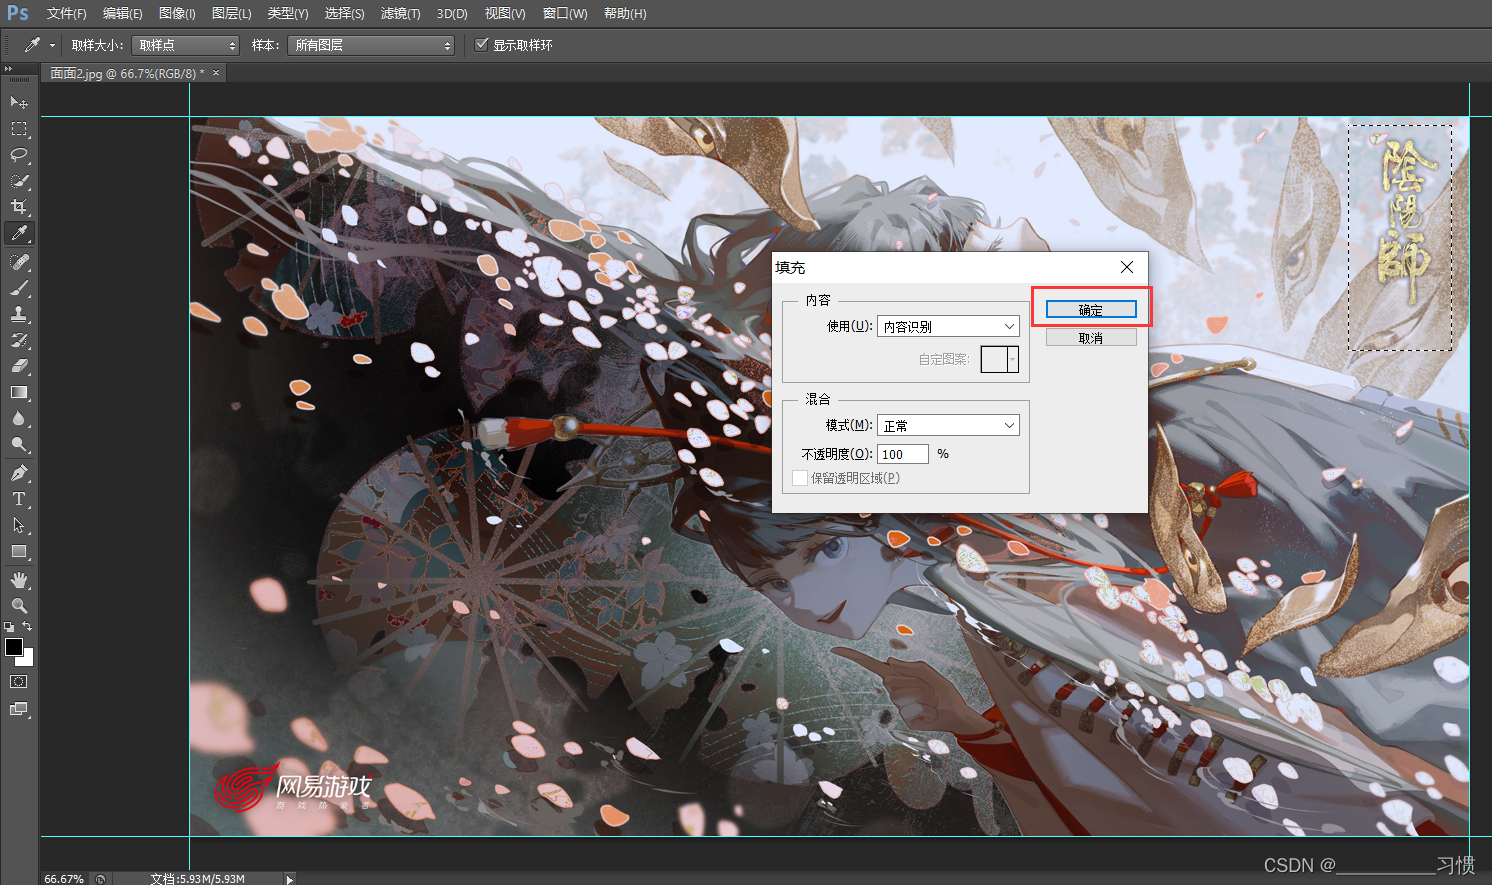This screenshot has width=1492, height=885.
Task: Click 确定 in the Fill dialog
Action: tap(1091, 310)
